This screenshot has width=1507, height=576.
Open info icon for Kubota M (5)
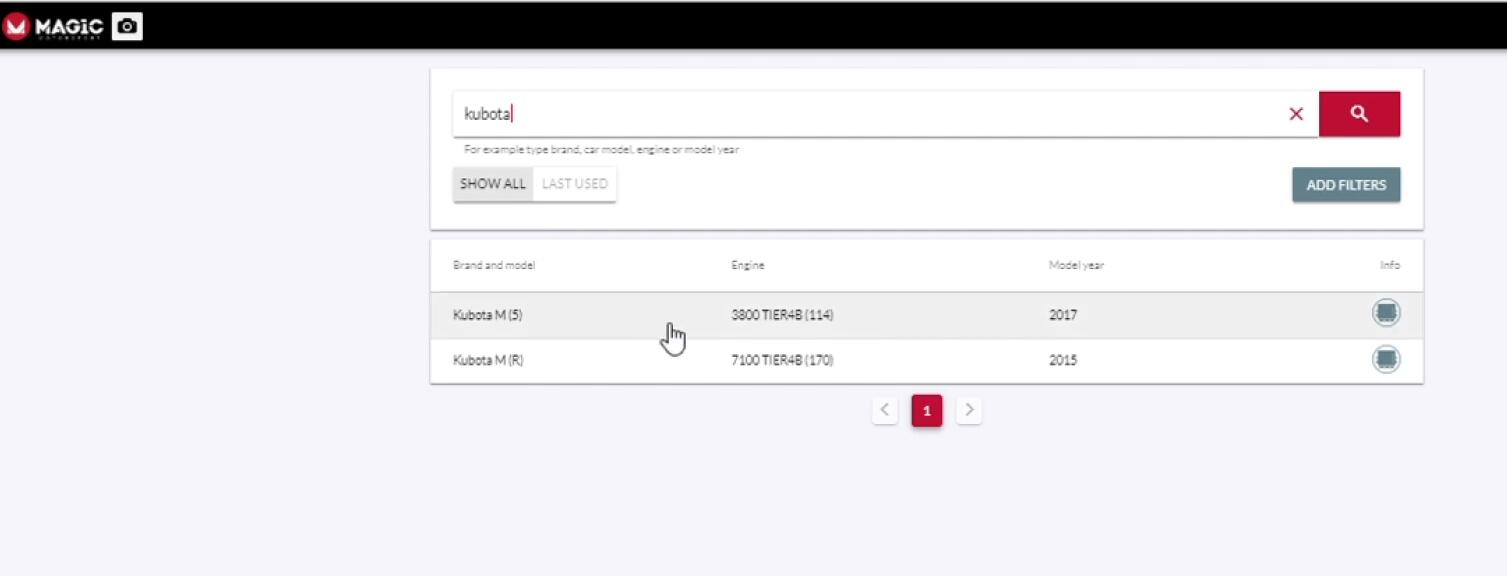1386,313
